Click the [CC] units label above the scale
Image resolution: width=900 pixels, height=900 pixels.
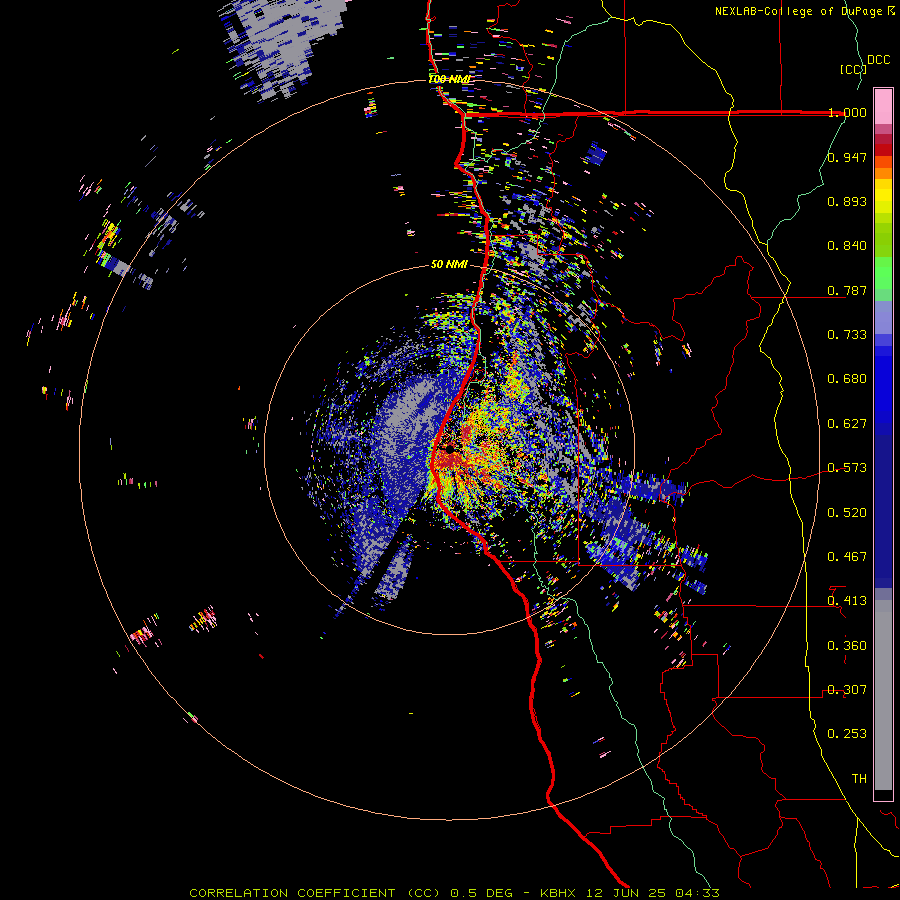[853, 69]
